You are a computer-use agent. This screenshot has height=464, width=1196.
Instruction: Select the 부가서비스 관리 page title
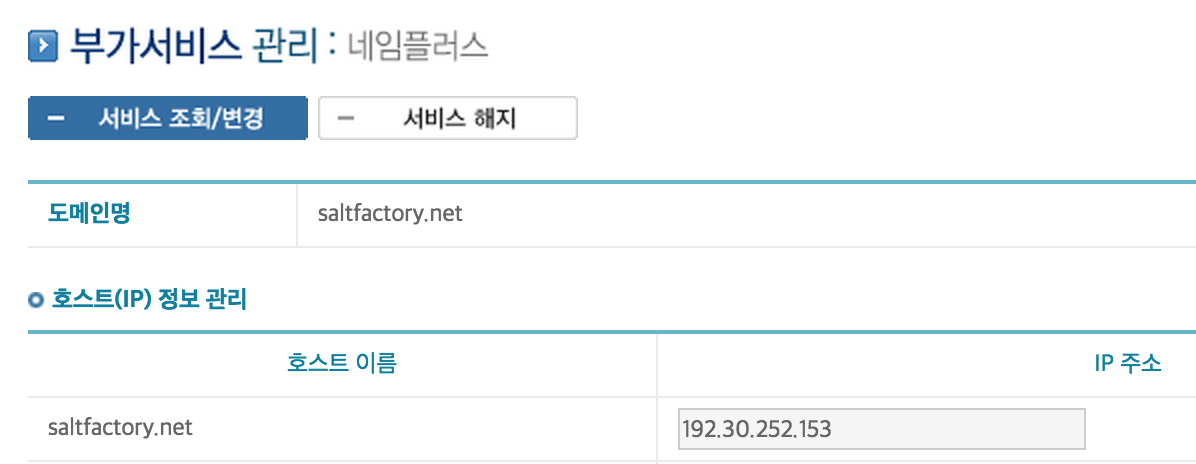point(193,46)
